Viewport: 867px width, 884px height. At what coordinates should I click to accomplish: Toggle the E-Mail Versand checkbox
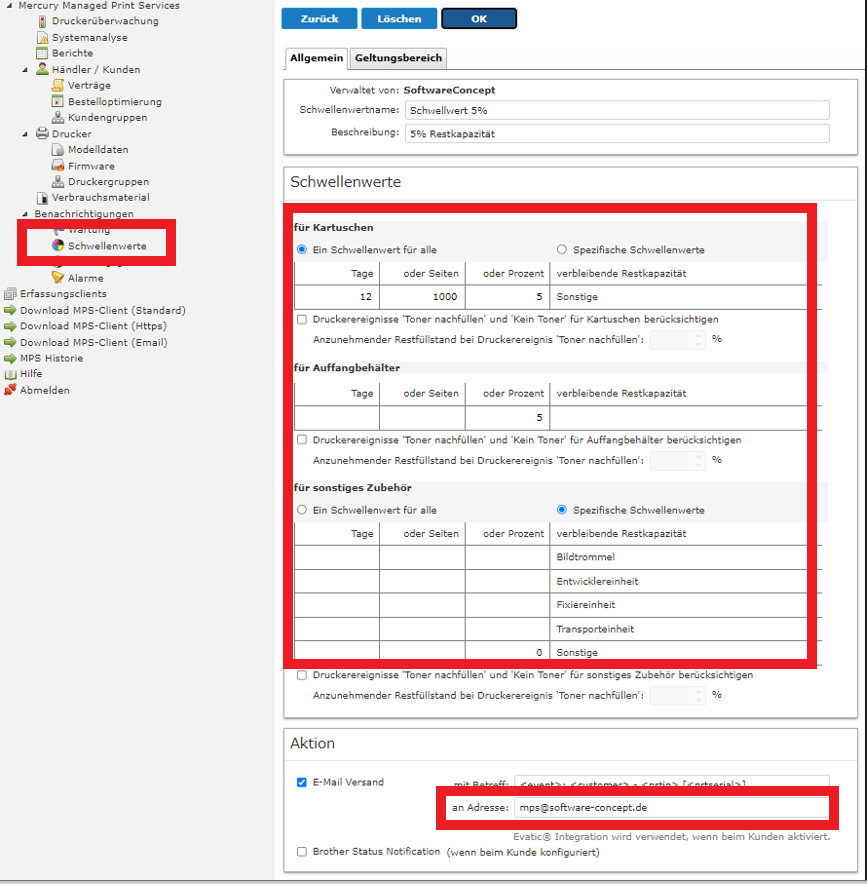302,782
